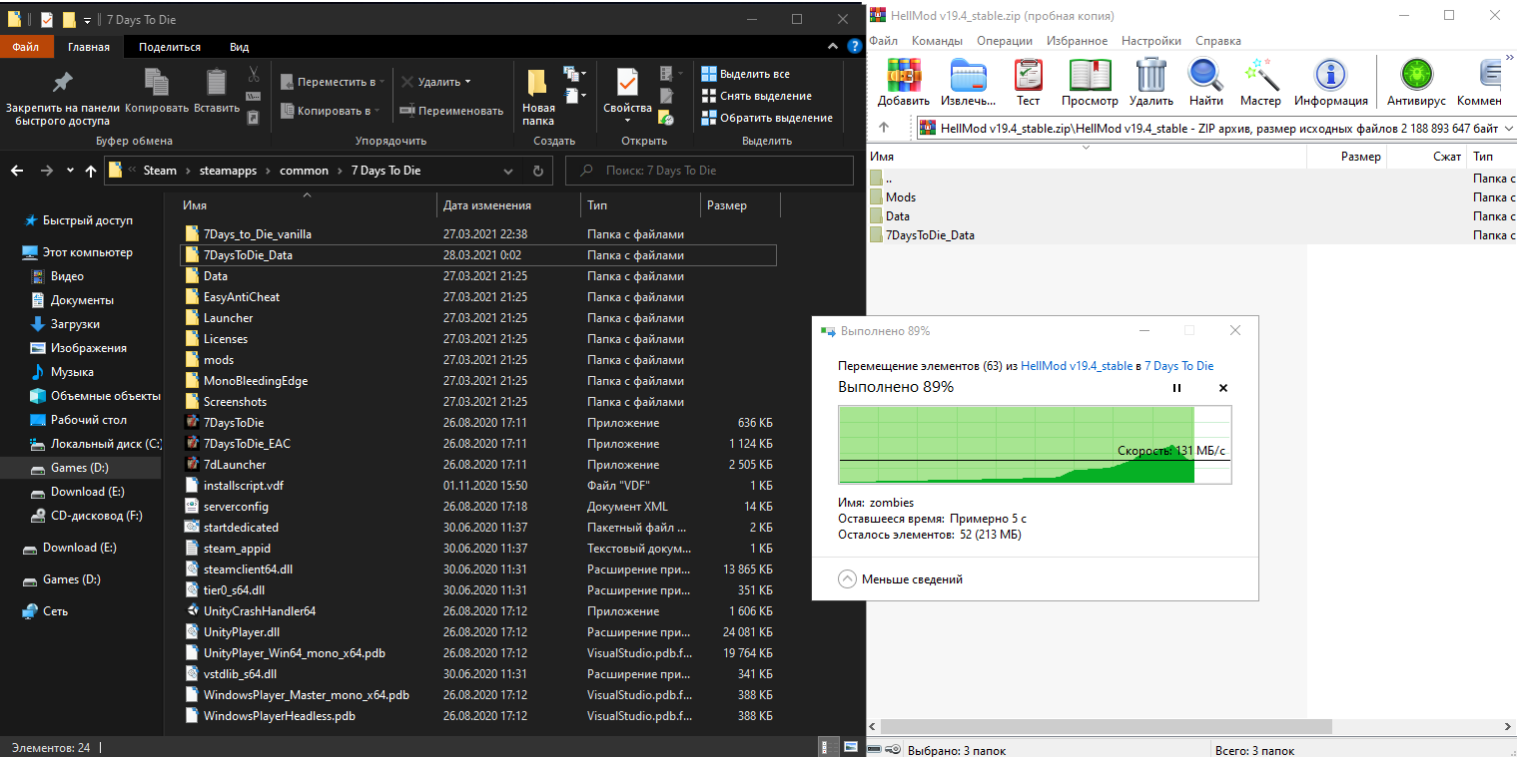
Task: Open the 7 Days To Die destination link
Action: [x=1179, y=366]
